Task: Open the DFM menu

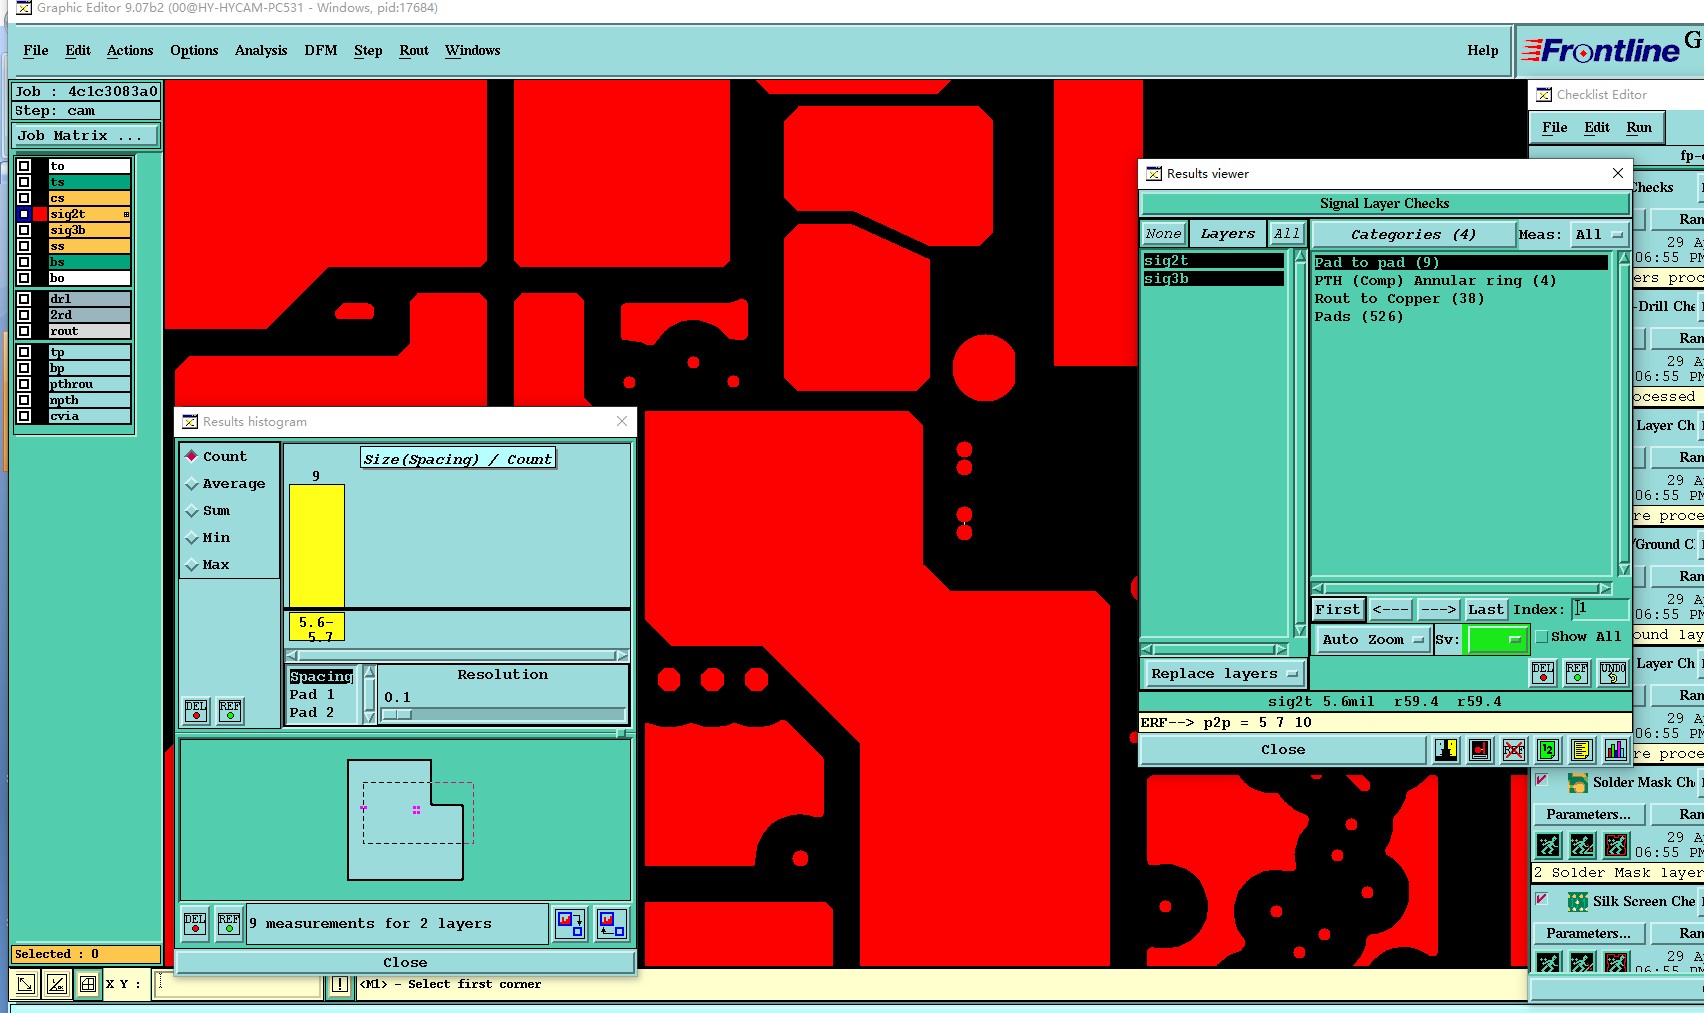Action: pos(321,51)
